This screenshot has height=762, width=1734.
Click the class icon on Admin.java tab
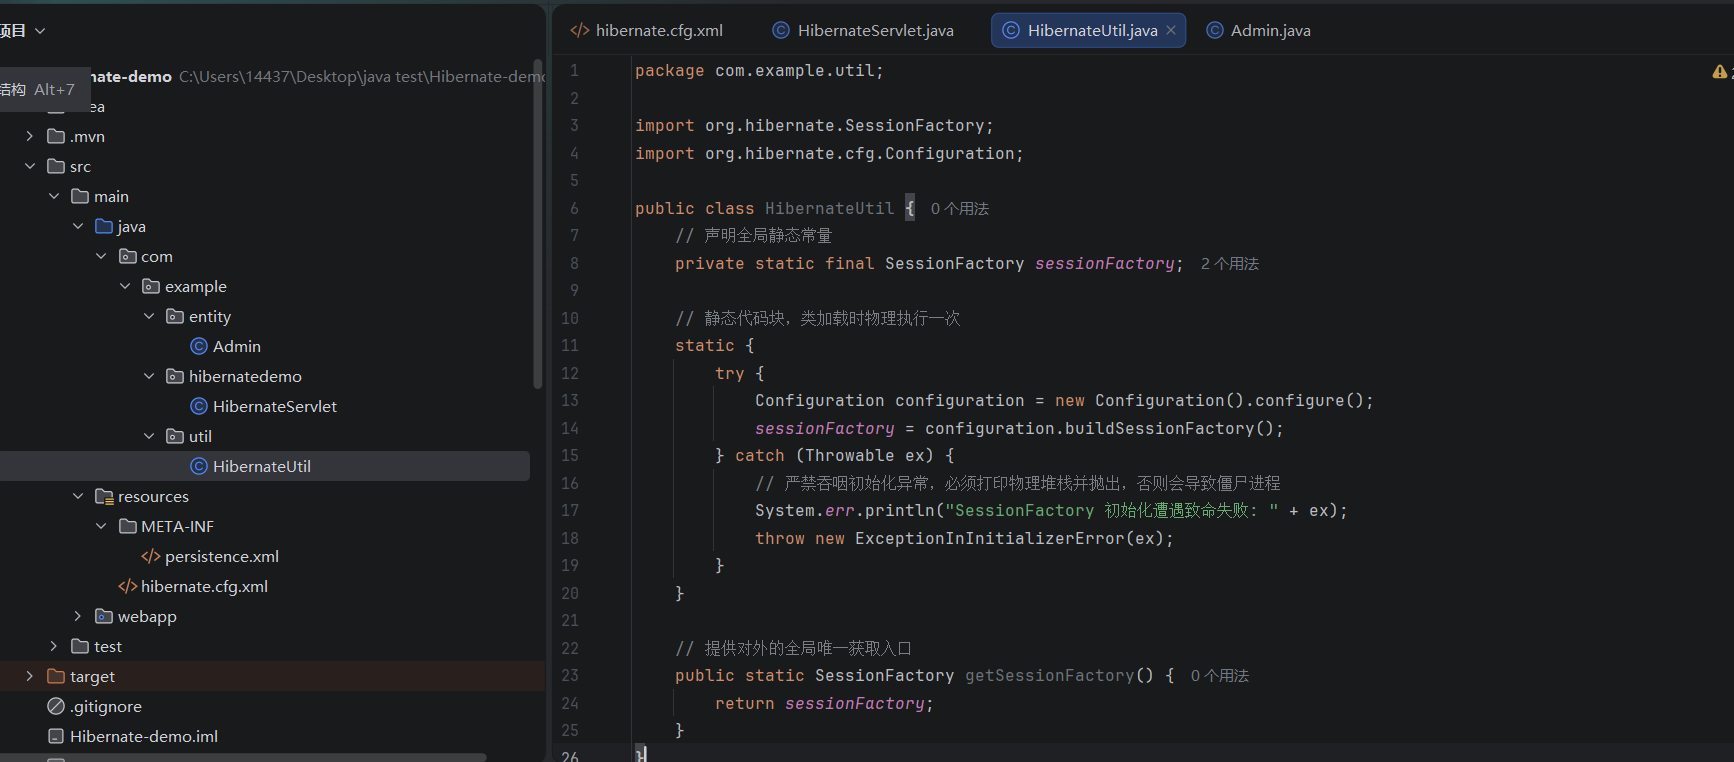coord(1215,30)
